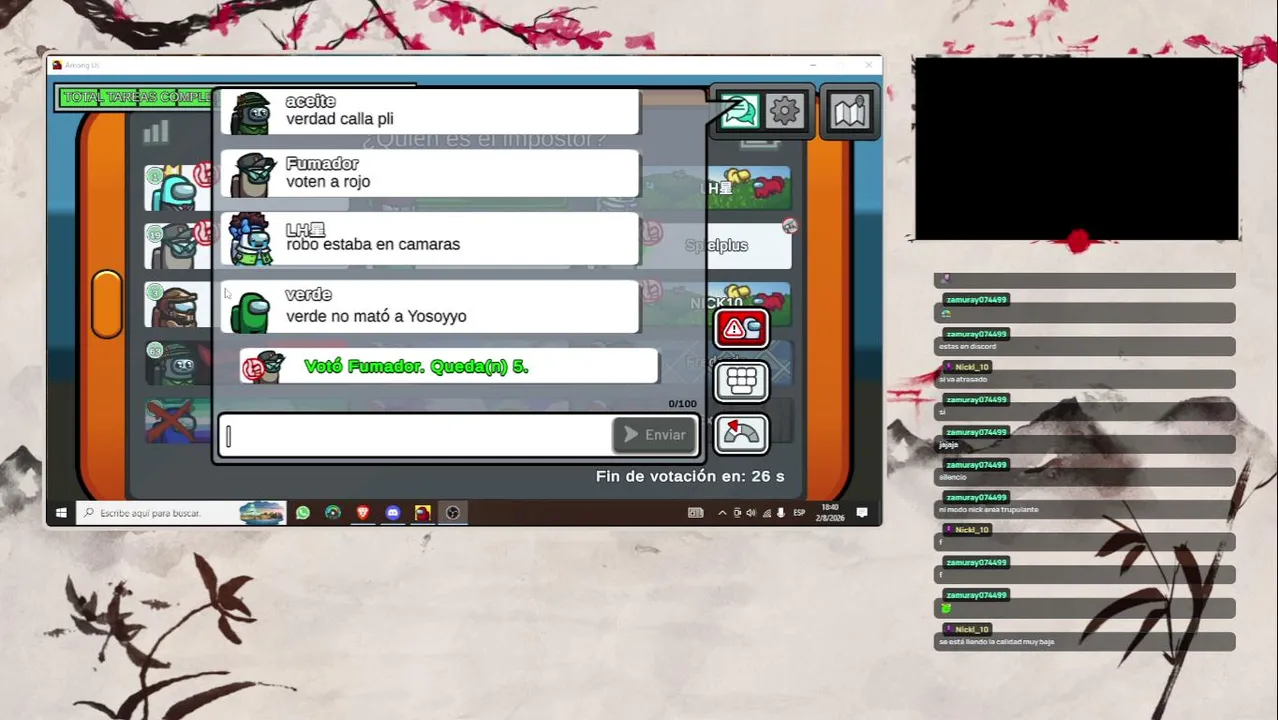Vote for the Spielplus player card
Viewport: 1278px width, 720px height.
(x=716, y=246)
